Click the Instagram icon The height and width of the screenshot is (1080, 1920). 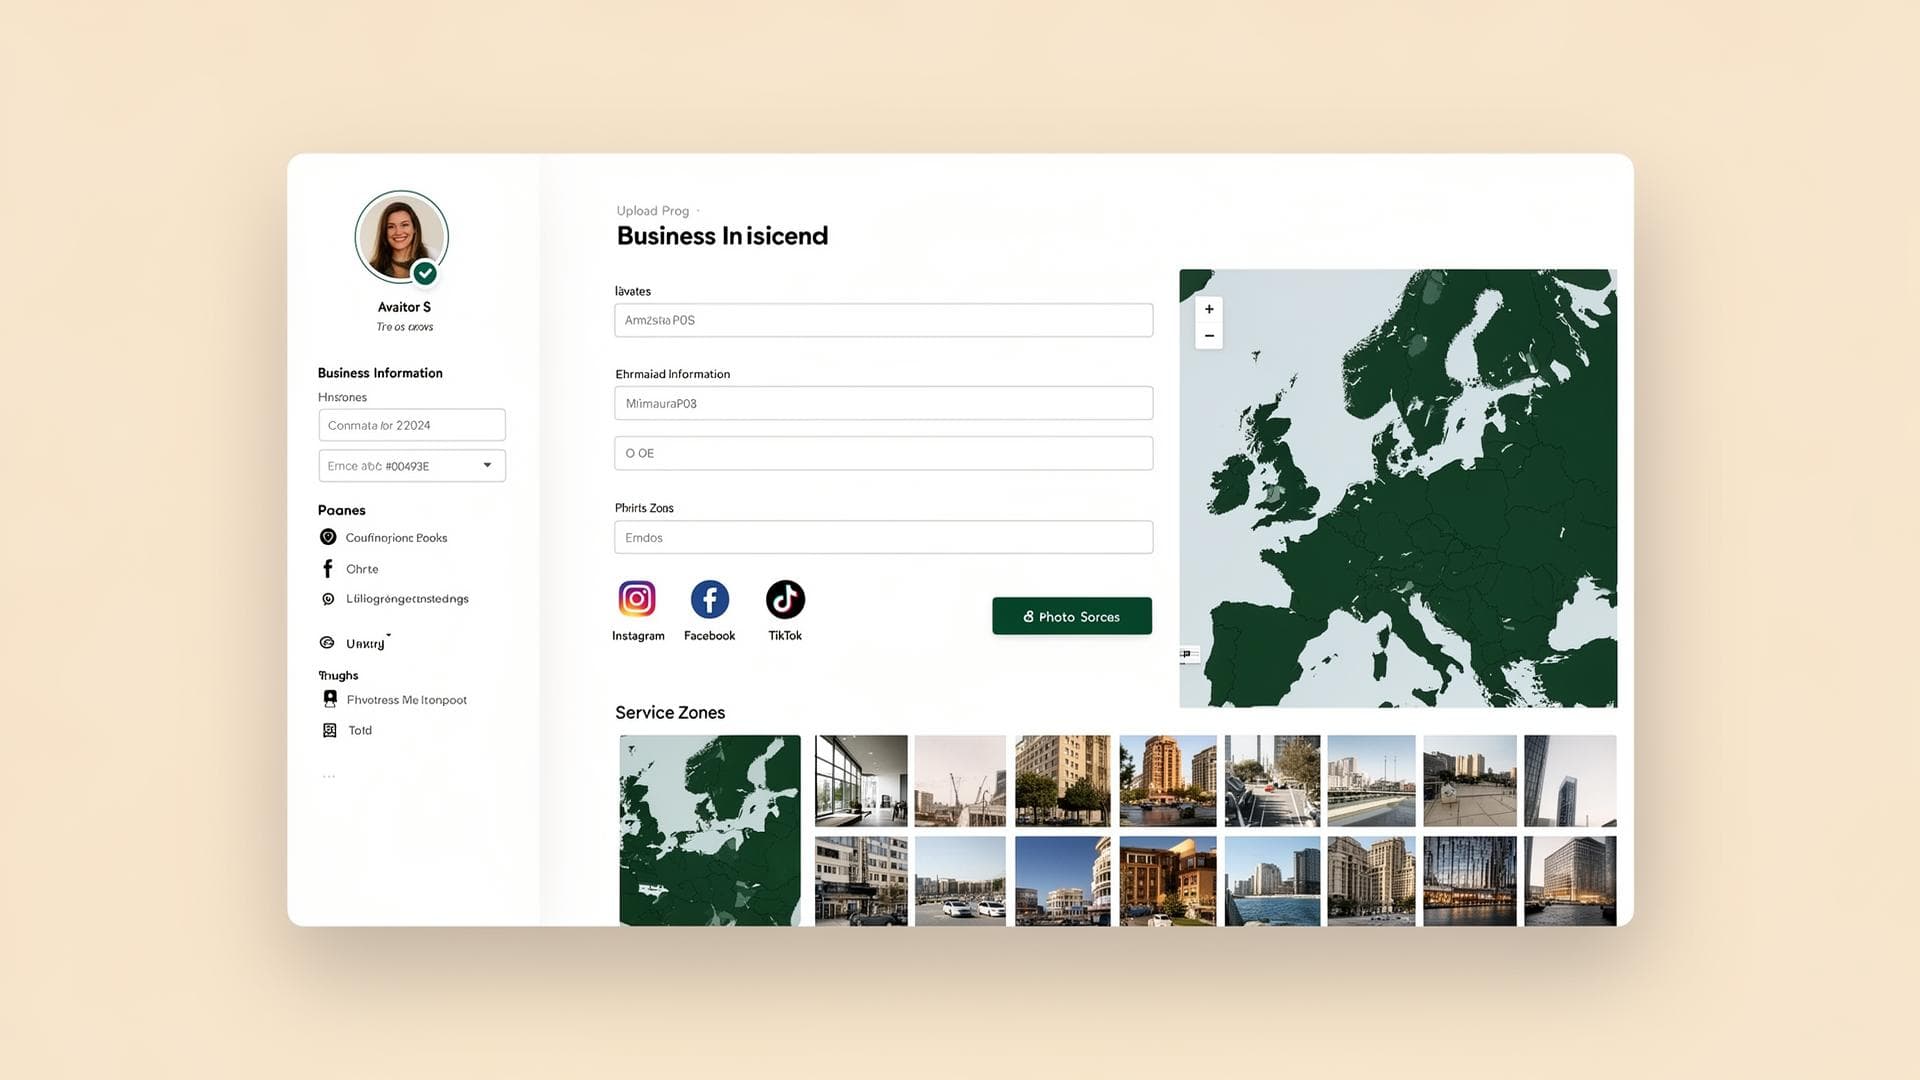(637, 599)
